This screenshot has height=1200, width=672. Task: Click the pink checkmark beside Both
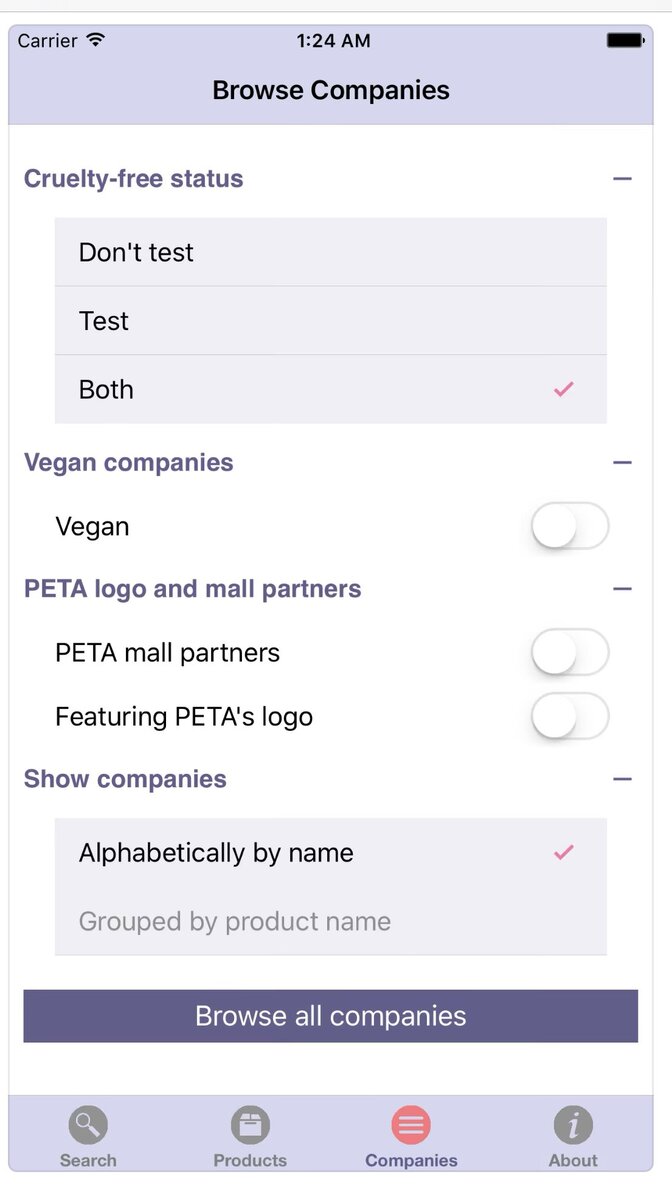(564, 389)
